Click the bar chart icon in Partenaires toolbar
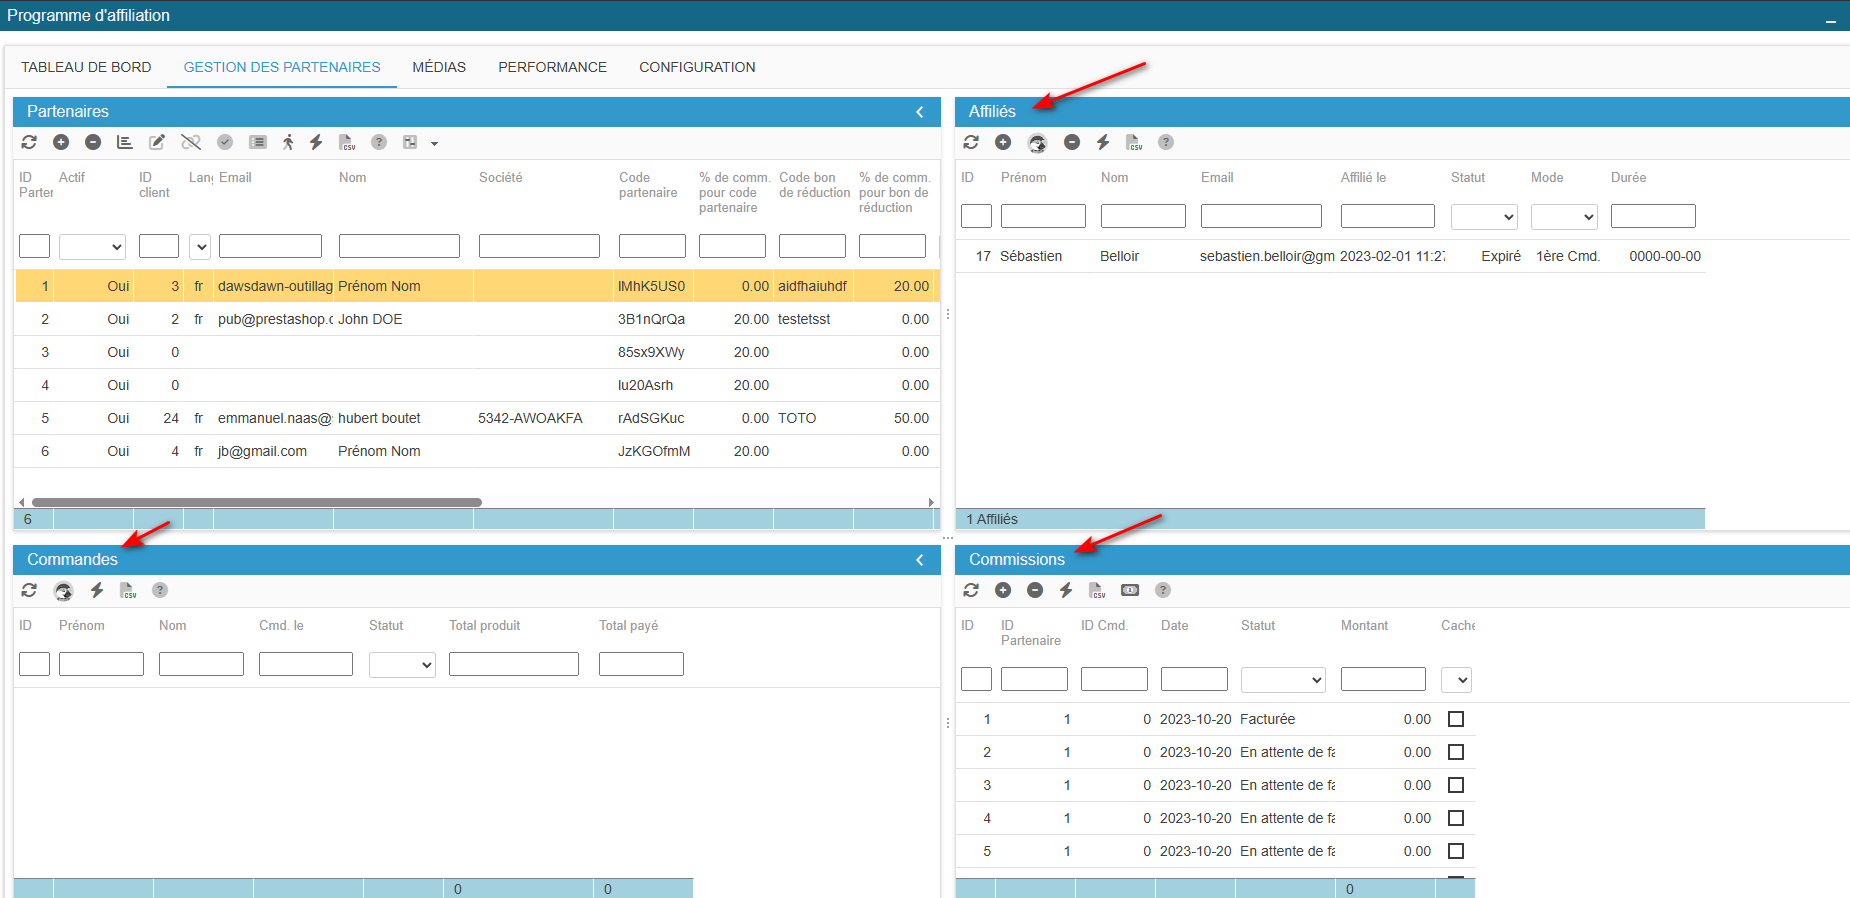The width and height of the screenshot is (1850, 898). tap(125, 142)
